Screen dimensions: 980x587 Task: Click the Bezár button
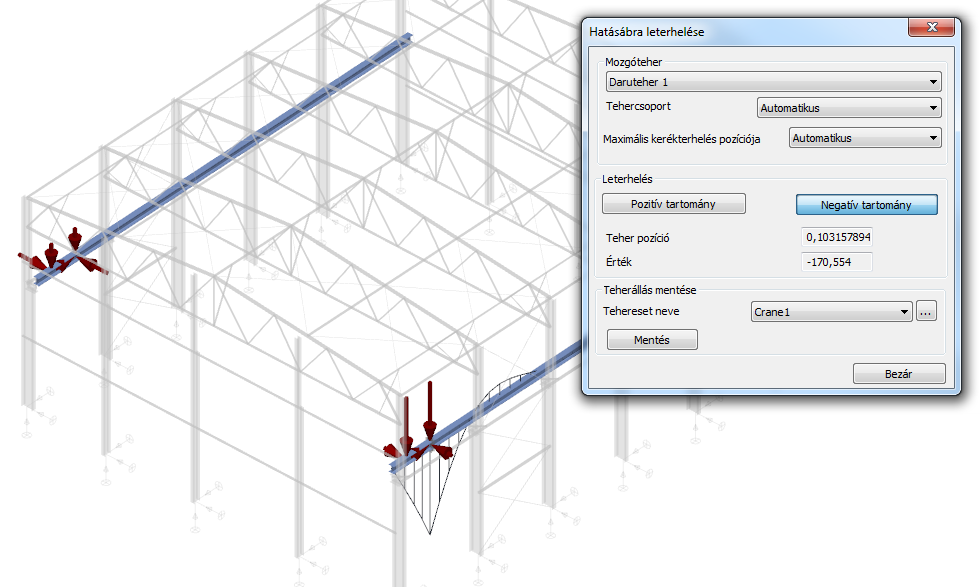coord(899,374)
